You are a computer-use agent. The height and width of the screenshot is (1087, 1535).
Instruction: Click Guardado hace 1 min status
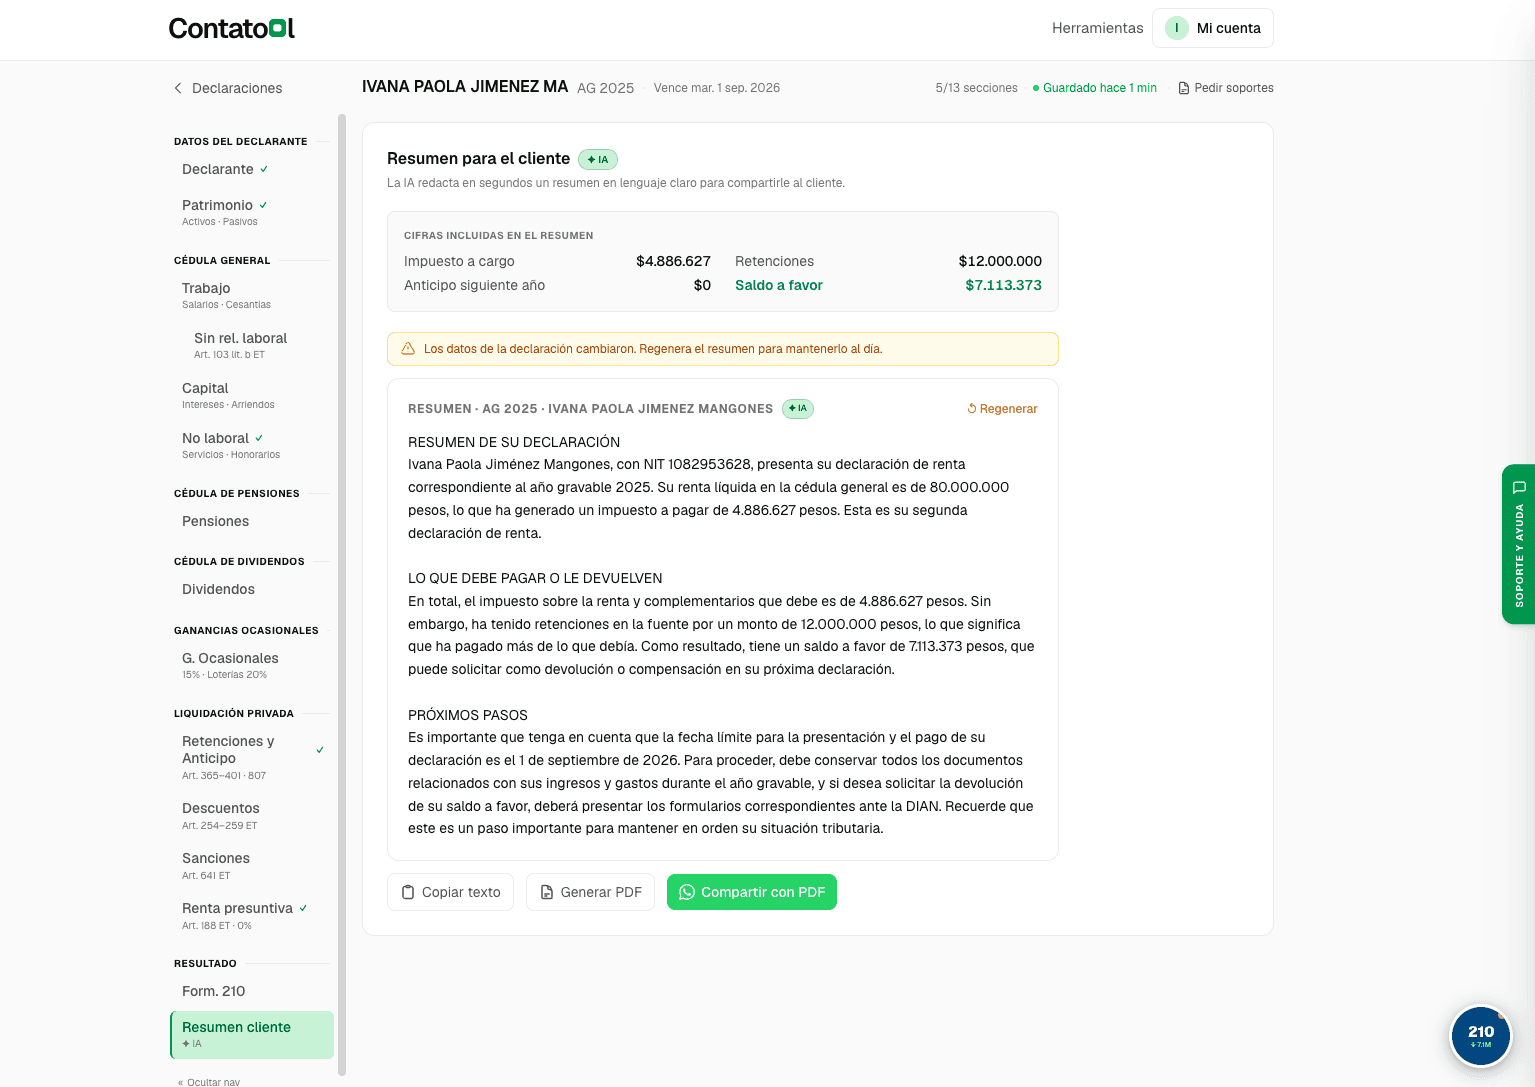[x=1095, y=88]
